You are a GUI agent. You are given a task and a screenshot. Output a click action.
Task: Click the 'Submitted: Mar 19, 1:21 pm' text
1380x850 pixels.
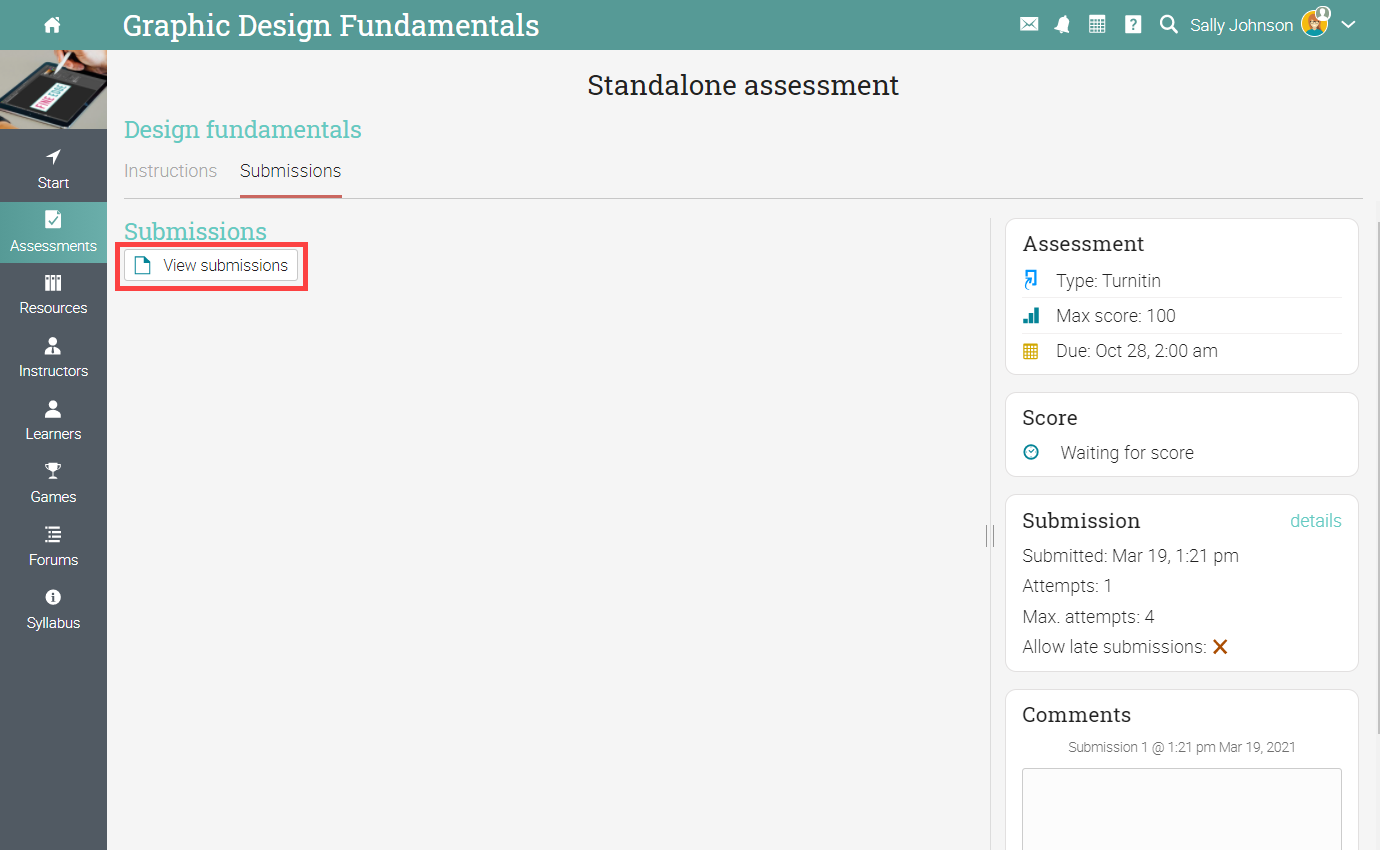point(1130,556)
